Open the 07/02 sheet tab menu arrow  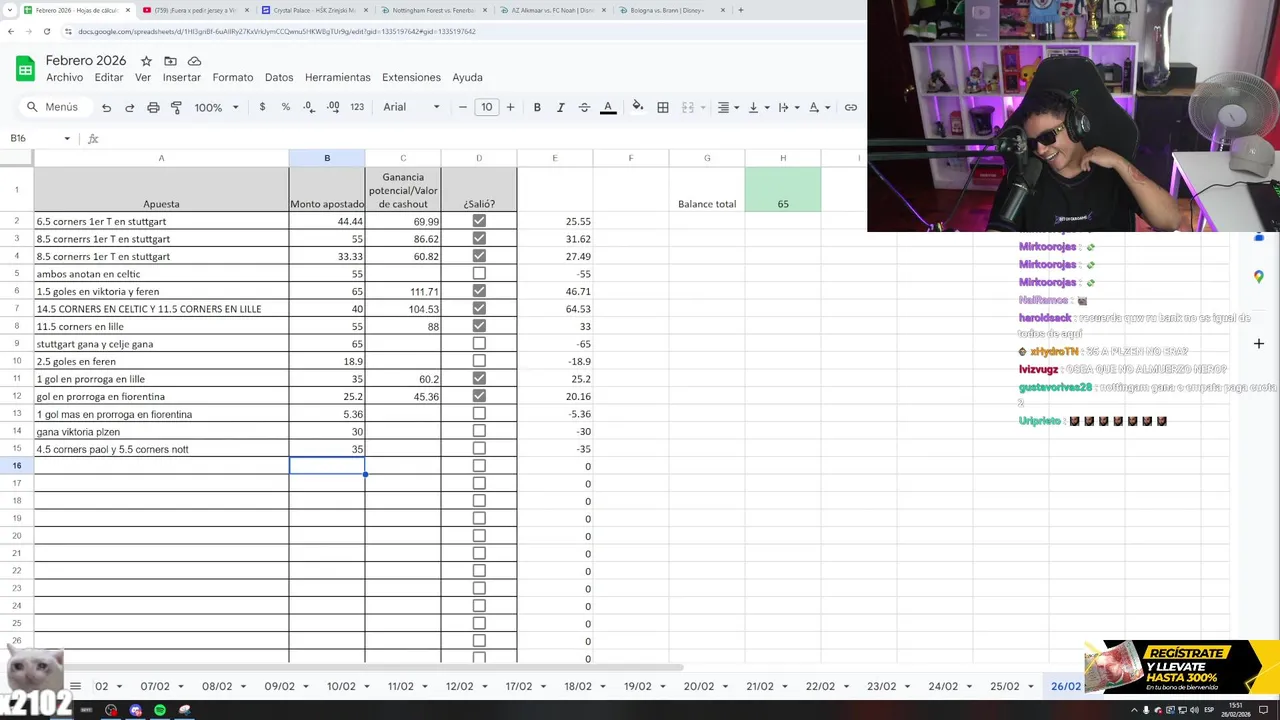point(181,686)
